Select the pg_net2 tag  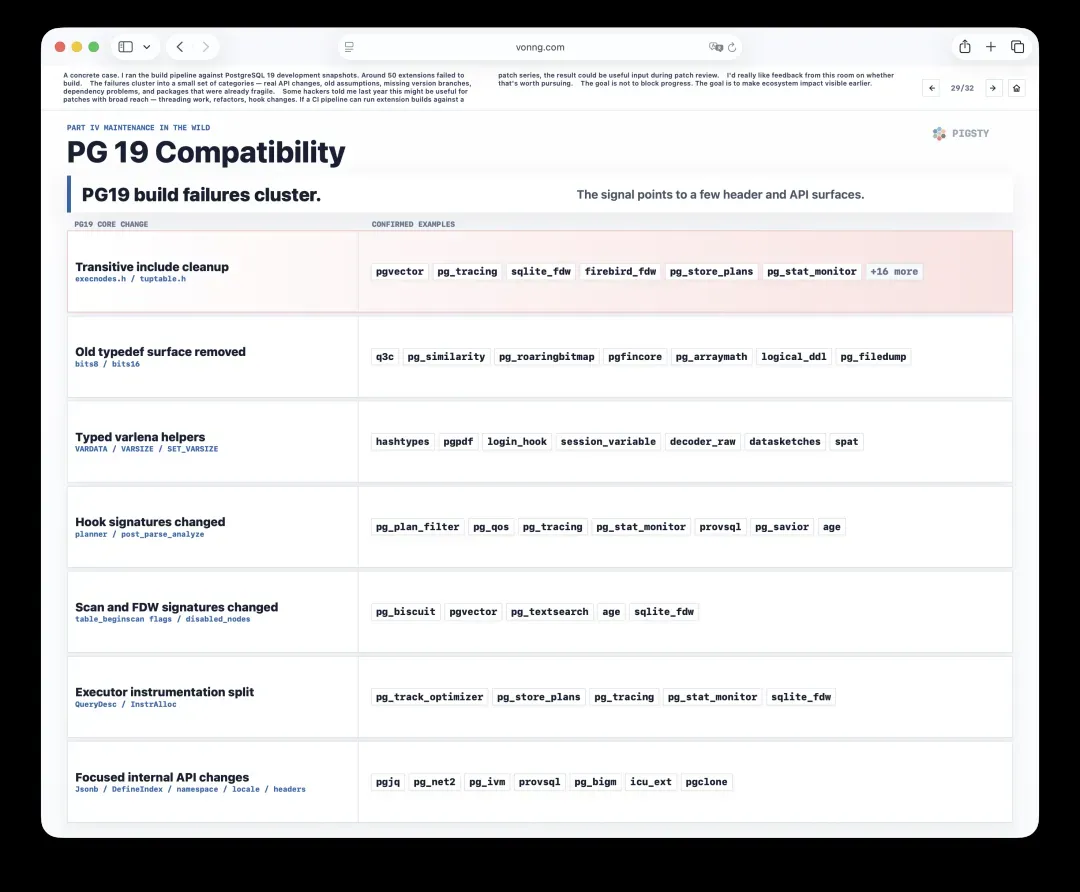coord(435,782)
